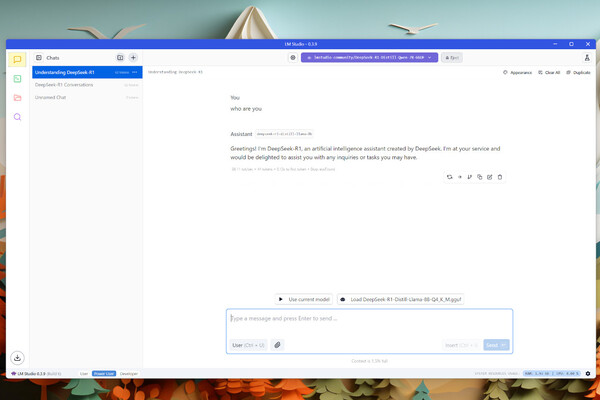Create a new chat with plus icon
Viewport: 600px width, 400px height.
pos(133,58)
